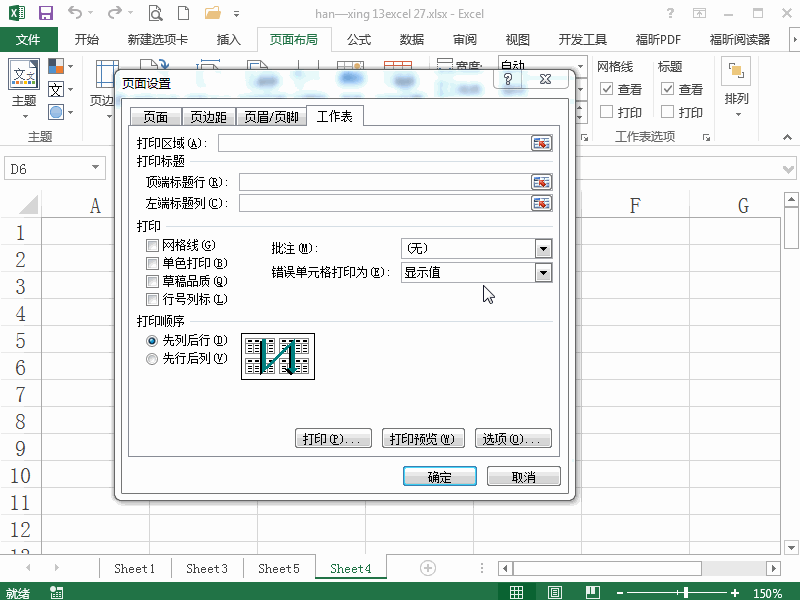Image resolution: width=800 pixels, height=600 pixels.
Task: Confirm settings with the 确定 button
Action: (x=439, y=475)
